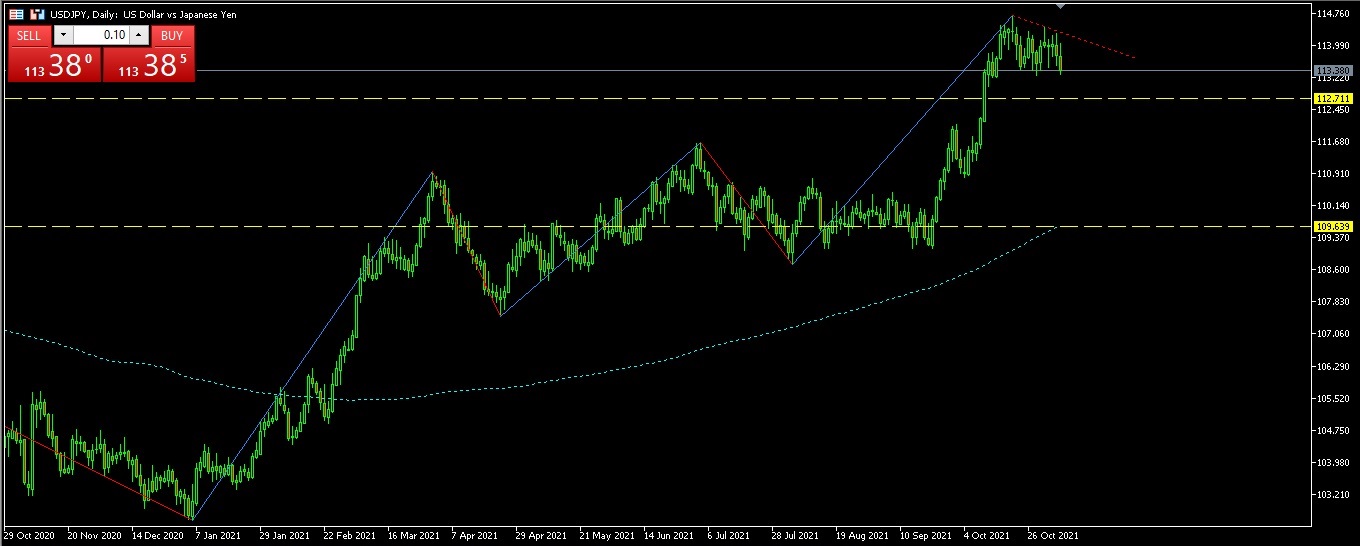Select the gray chart shift triangle marker

point(1060,7)
